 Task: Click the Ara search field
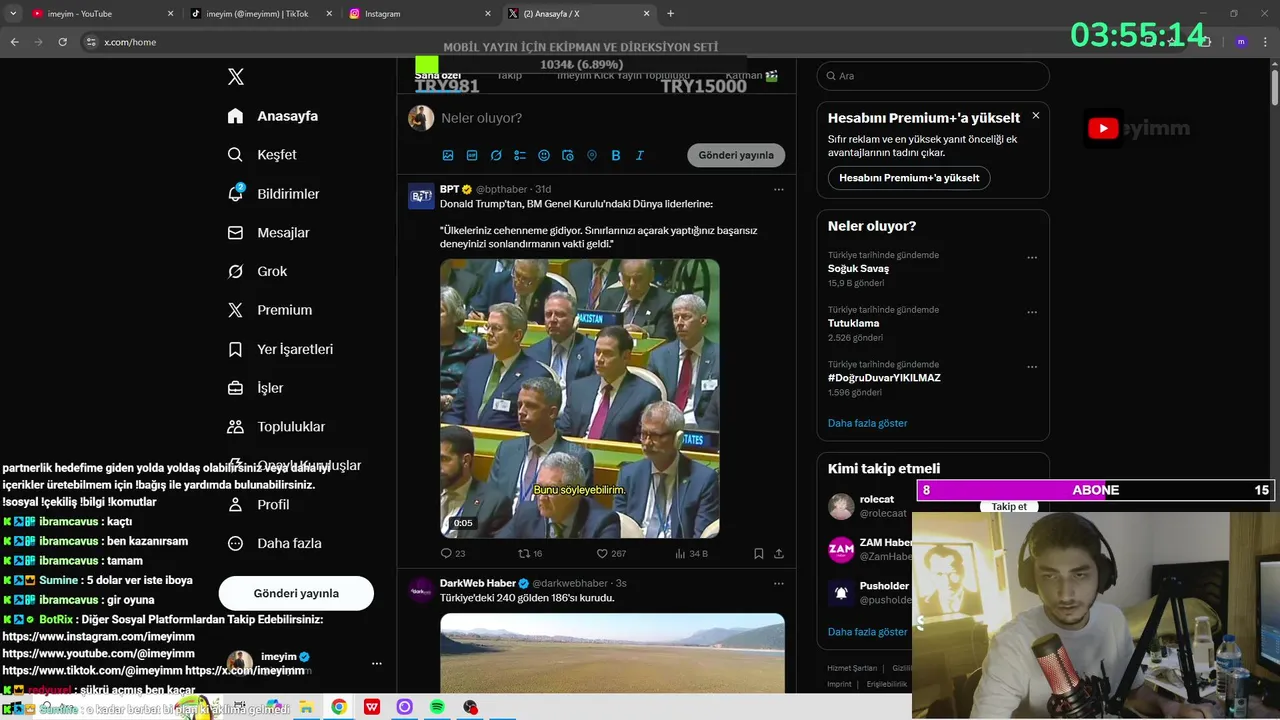coord(933,76)
